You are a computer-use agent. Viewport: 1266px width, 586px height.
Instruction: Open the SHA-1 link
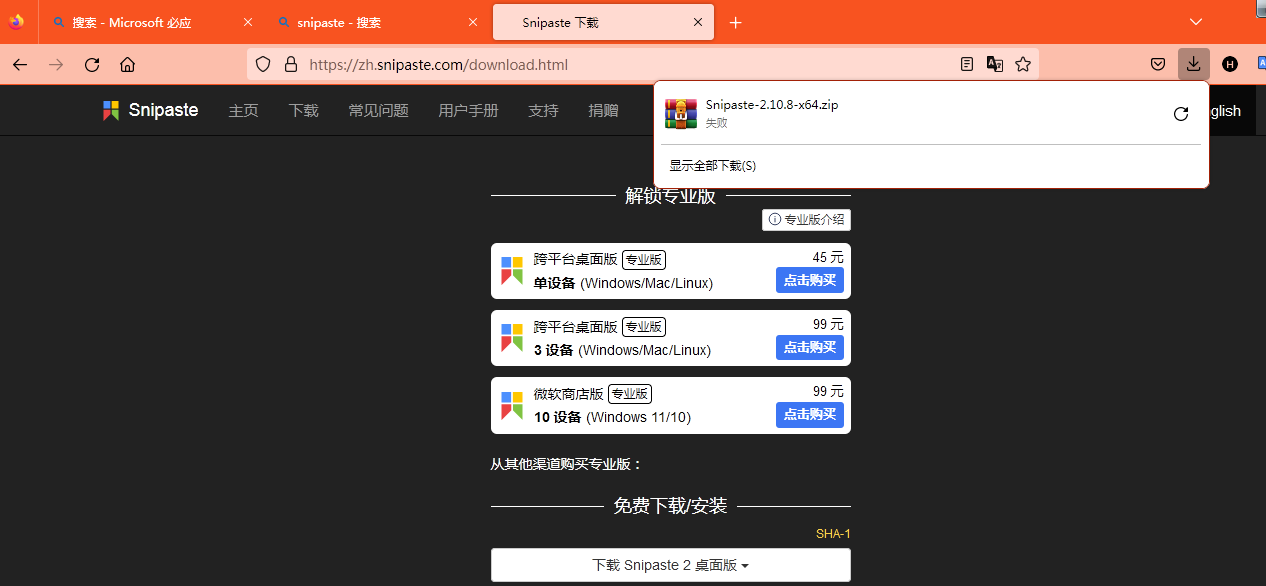pyautogui.click(x=833, y=534)
